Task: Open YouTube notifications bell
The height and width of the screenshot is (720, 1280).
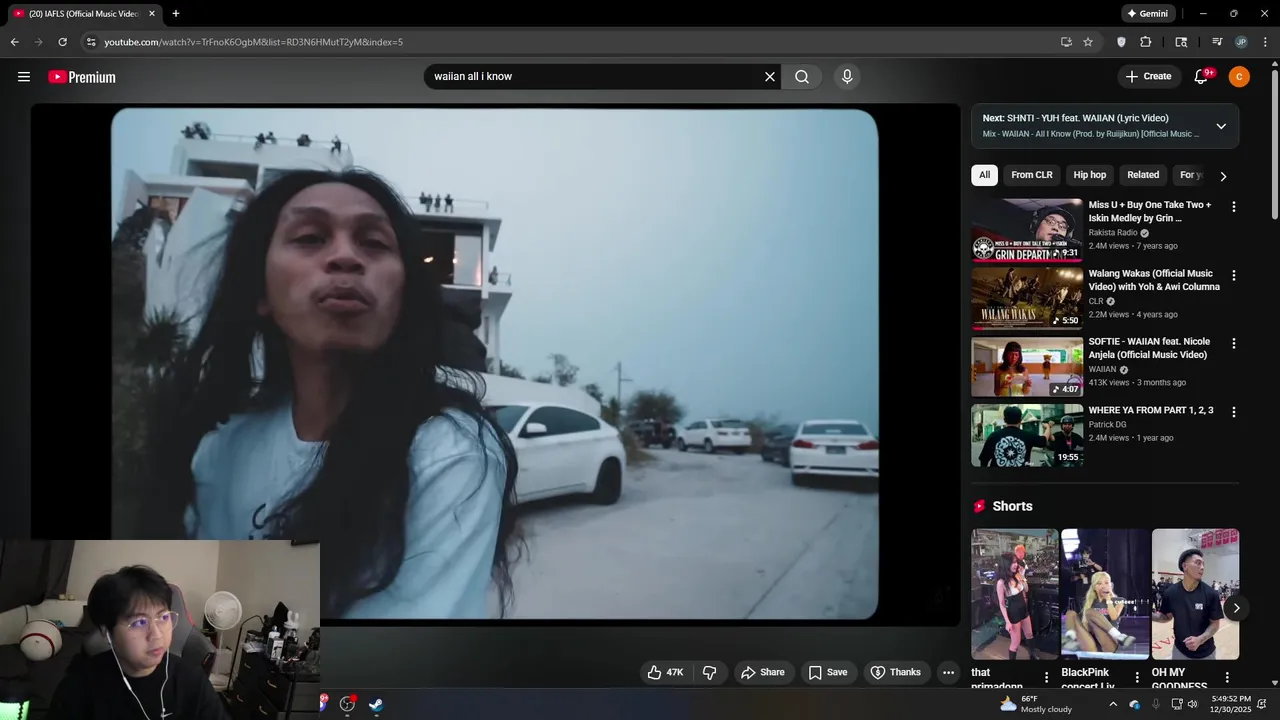Action: coord(1202,77)
